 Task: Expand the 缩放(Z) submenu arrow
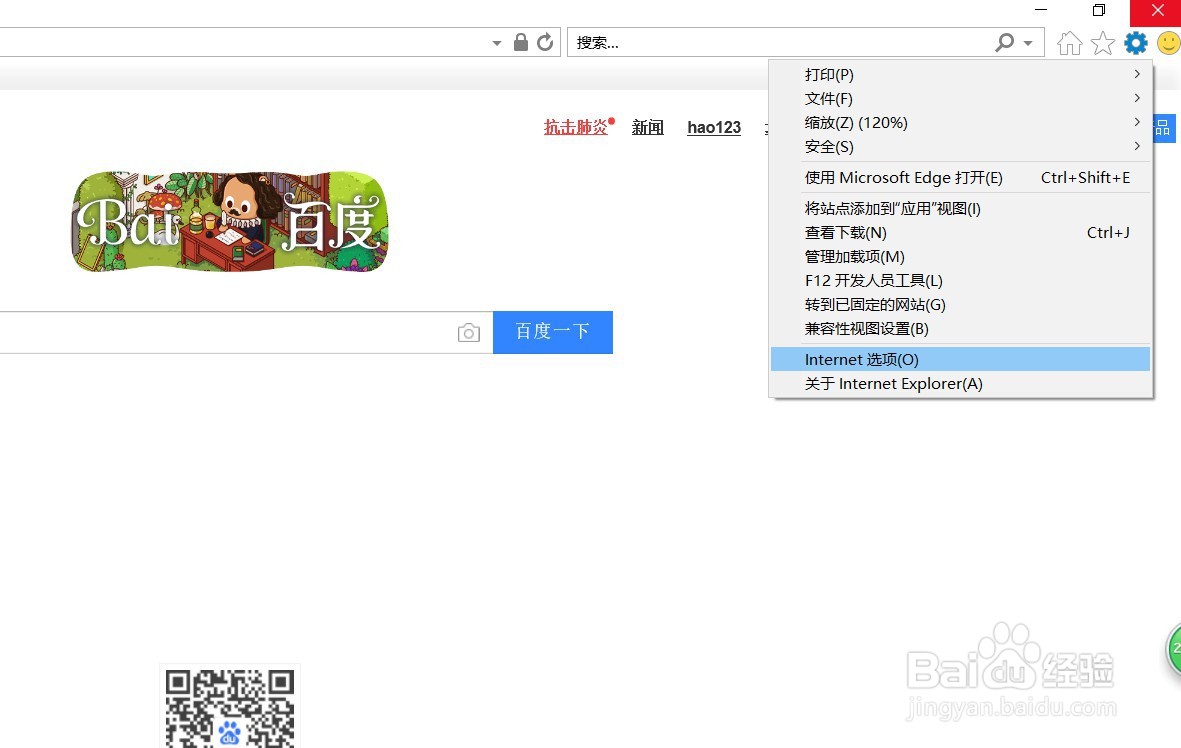tap(1137, 122)
